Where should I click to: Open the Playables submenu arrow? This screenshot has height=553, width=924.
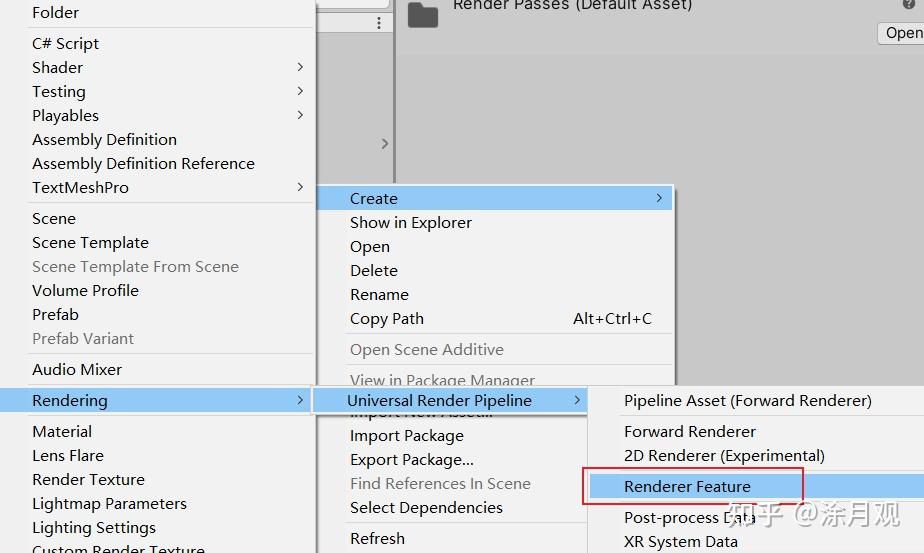pyautogui.click(x=300, y=115)
